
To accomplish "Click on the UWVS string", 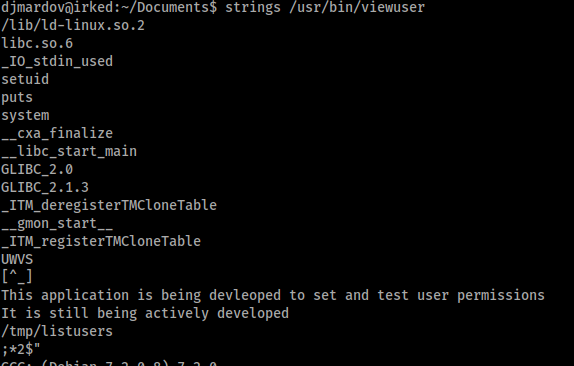I will (17, 259).
